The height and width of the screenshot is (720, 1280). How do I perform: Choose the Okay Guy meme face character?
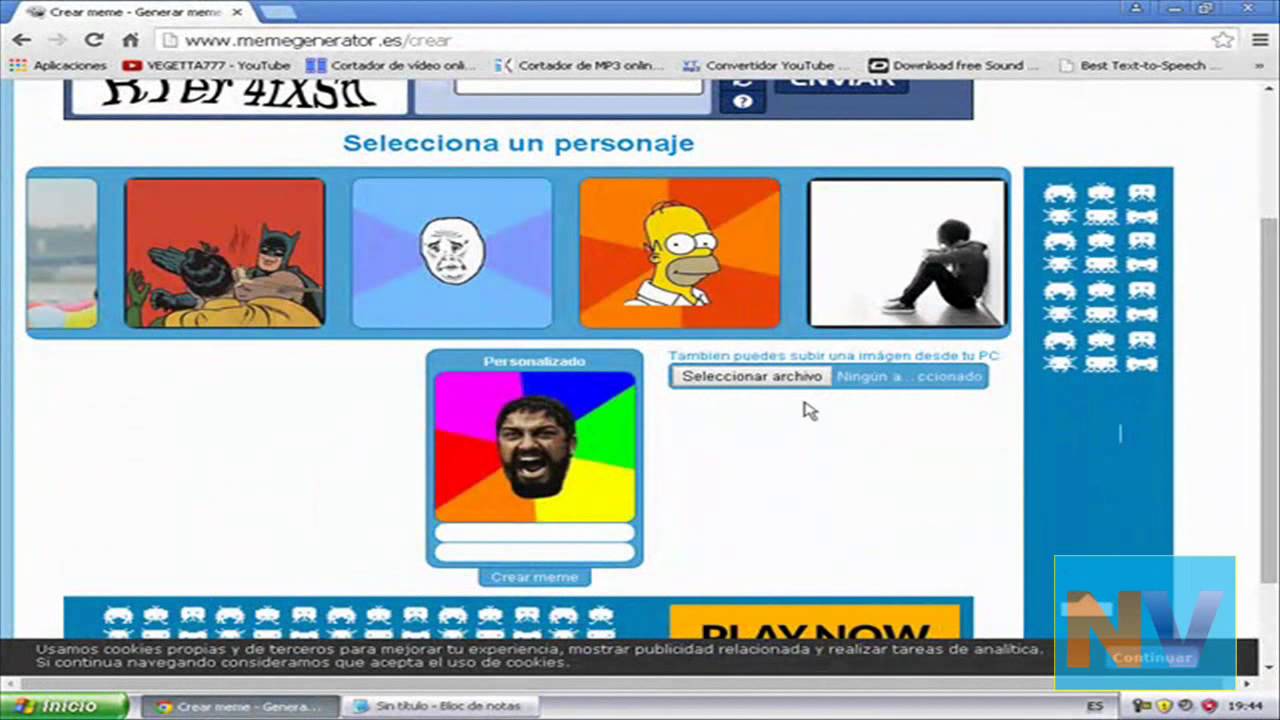pos(452,253)
